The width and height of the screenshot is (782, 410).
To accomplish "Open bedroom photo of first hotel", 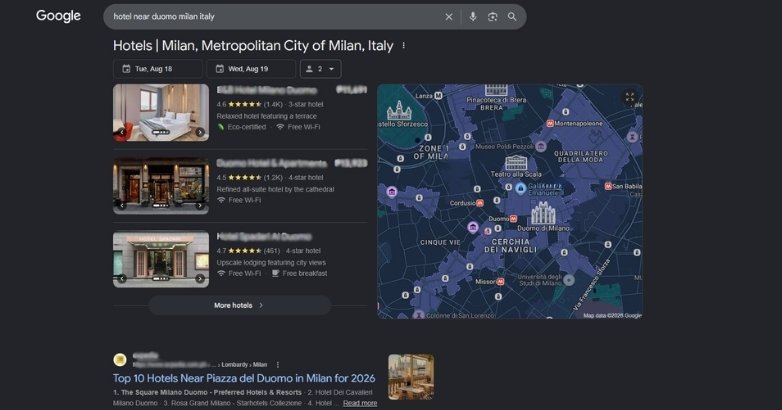I will tap(161, 112).
